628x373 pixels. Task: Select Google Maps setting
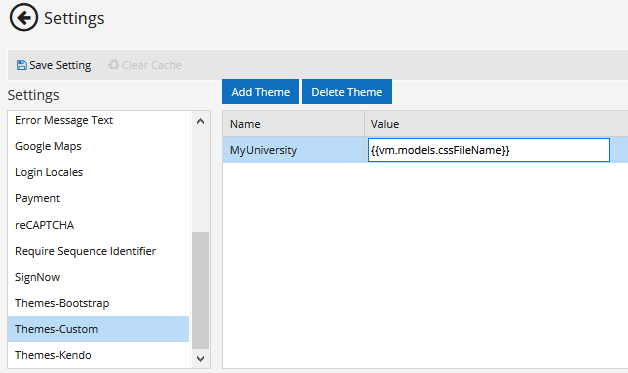tap(98, 146)
